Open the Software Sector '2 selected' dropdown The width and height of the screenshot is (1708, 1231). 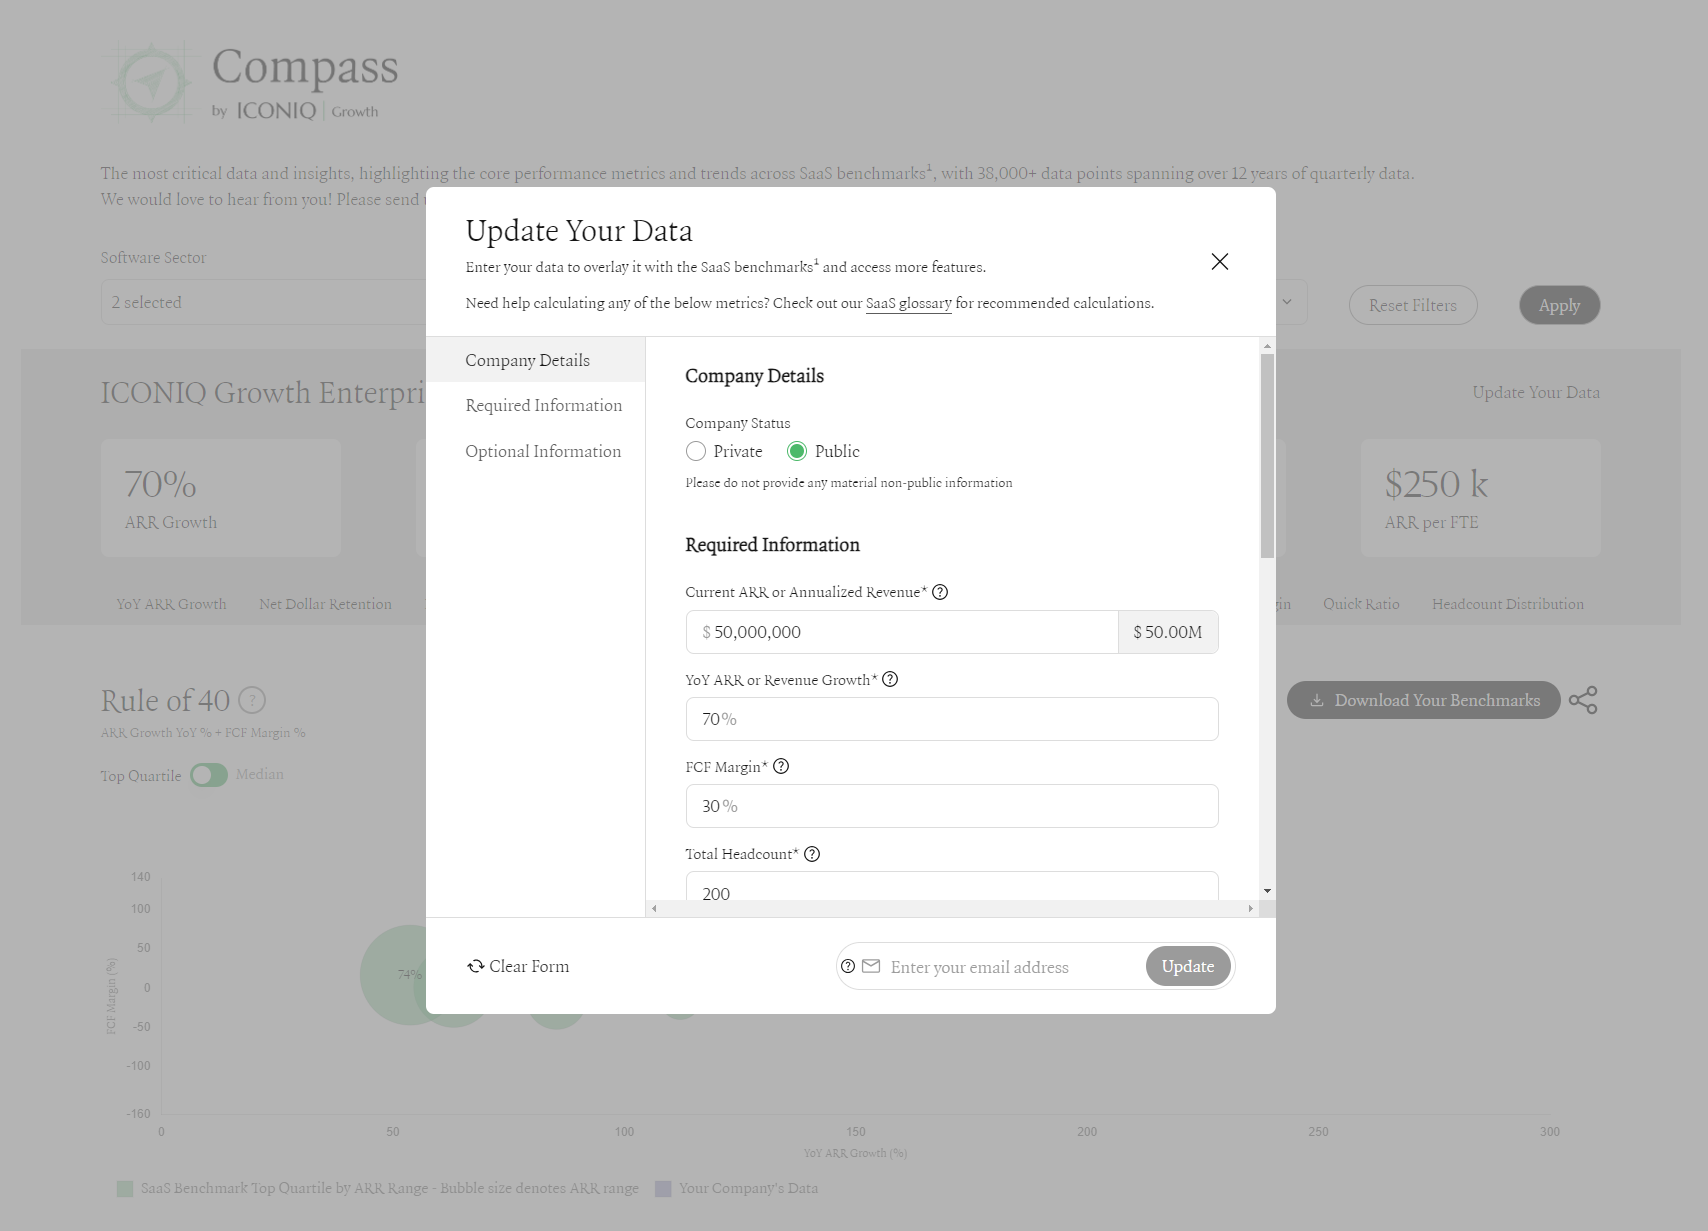264,302
